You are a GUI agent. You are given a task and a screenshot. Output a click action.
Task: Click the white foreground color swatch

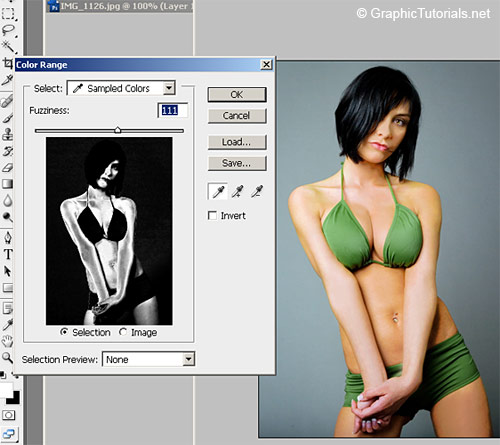pos(6,390)
